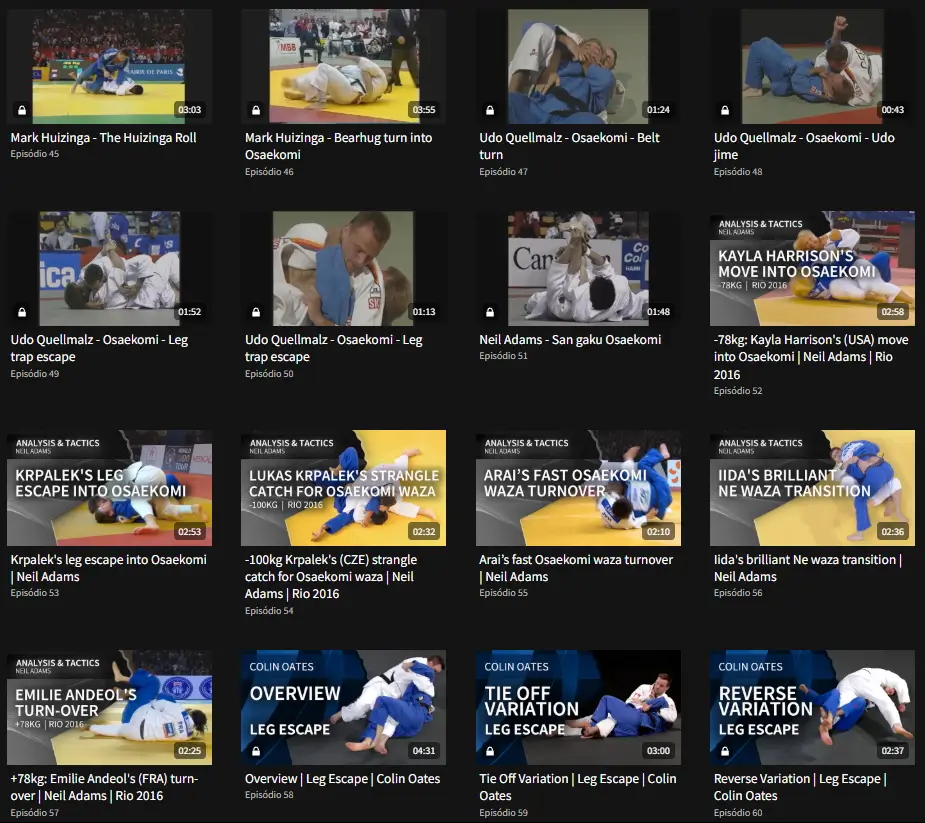Screen dimensions: 925x823
Task: Click lock icon on Reverse Variation thumbnail
Action: (x=724, y=751)
